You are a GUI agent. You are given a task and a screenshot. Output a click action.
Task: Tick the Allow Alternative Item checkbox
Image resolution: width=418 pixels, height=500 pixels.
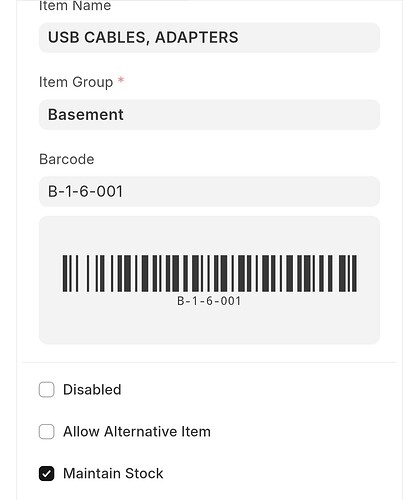point(46,432)
